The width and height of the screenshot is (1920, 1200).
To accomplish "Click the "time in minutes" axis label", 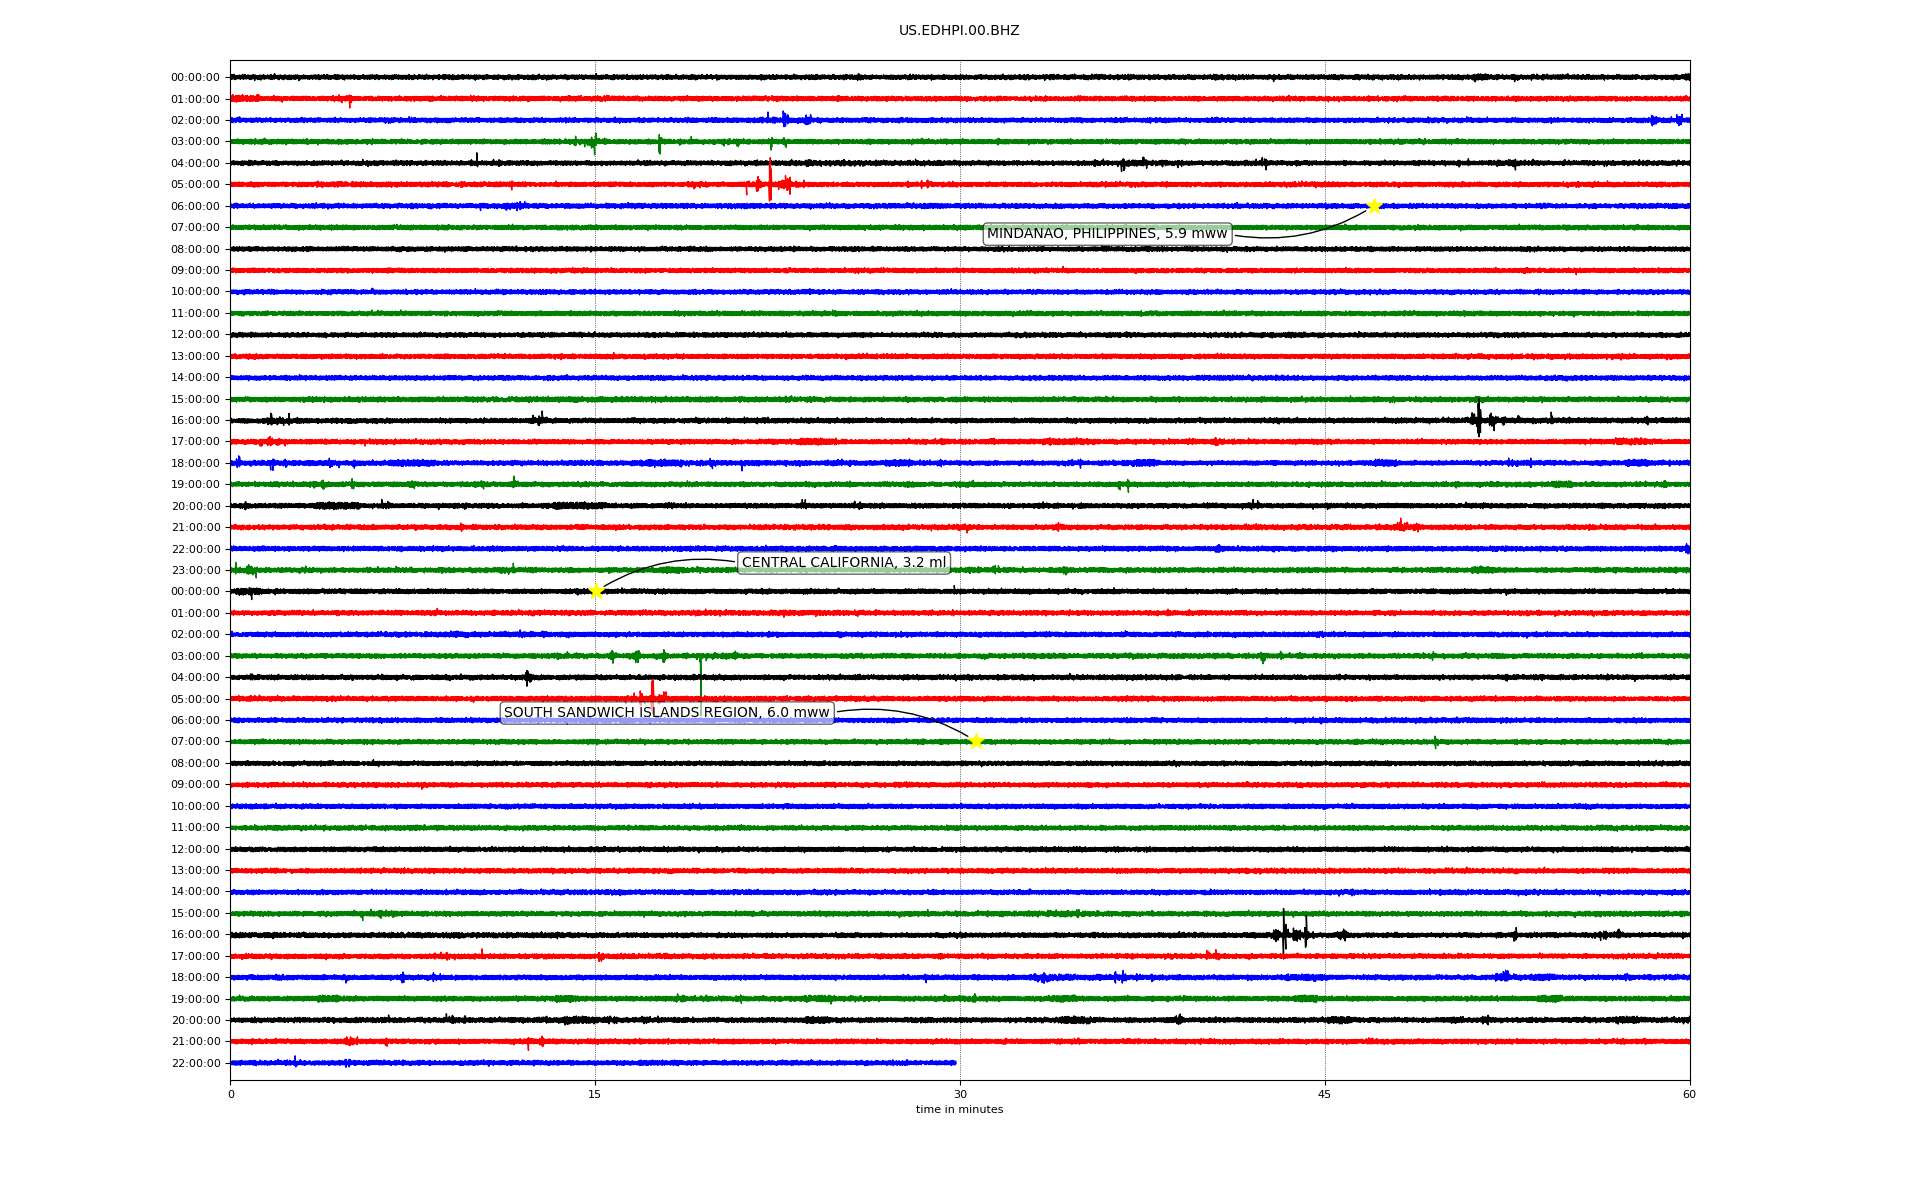I will point(958,1109).
